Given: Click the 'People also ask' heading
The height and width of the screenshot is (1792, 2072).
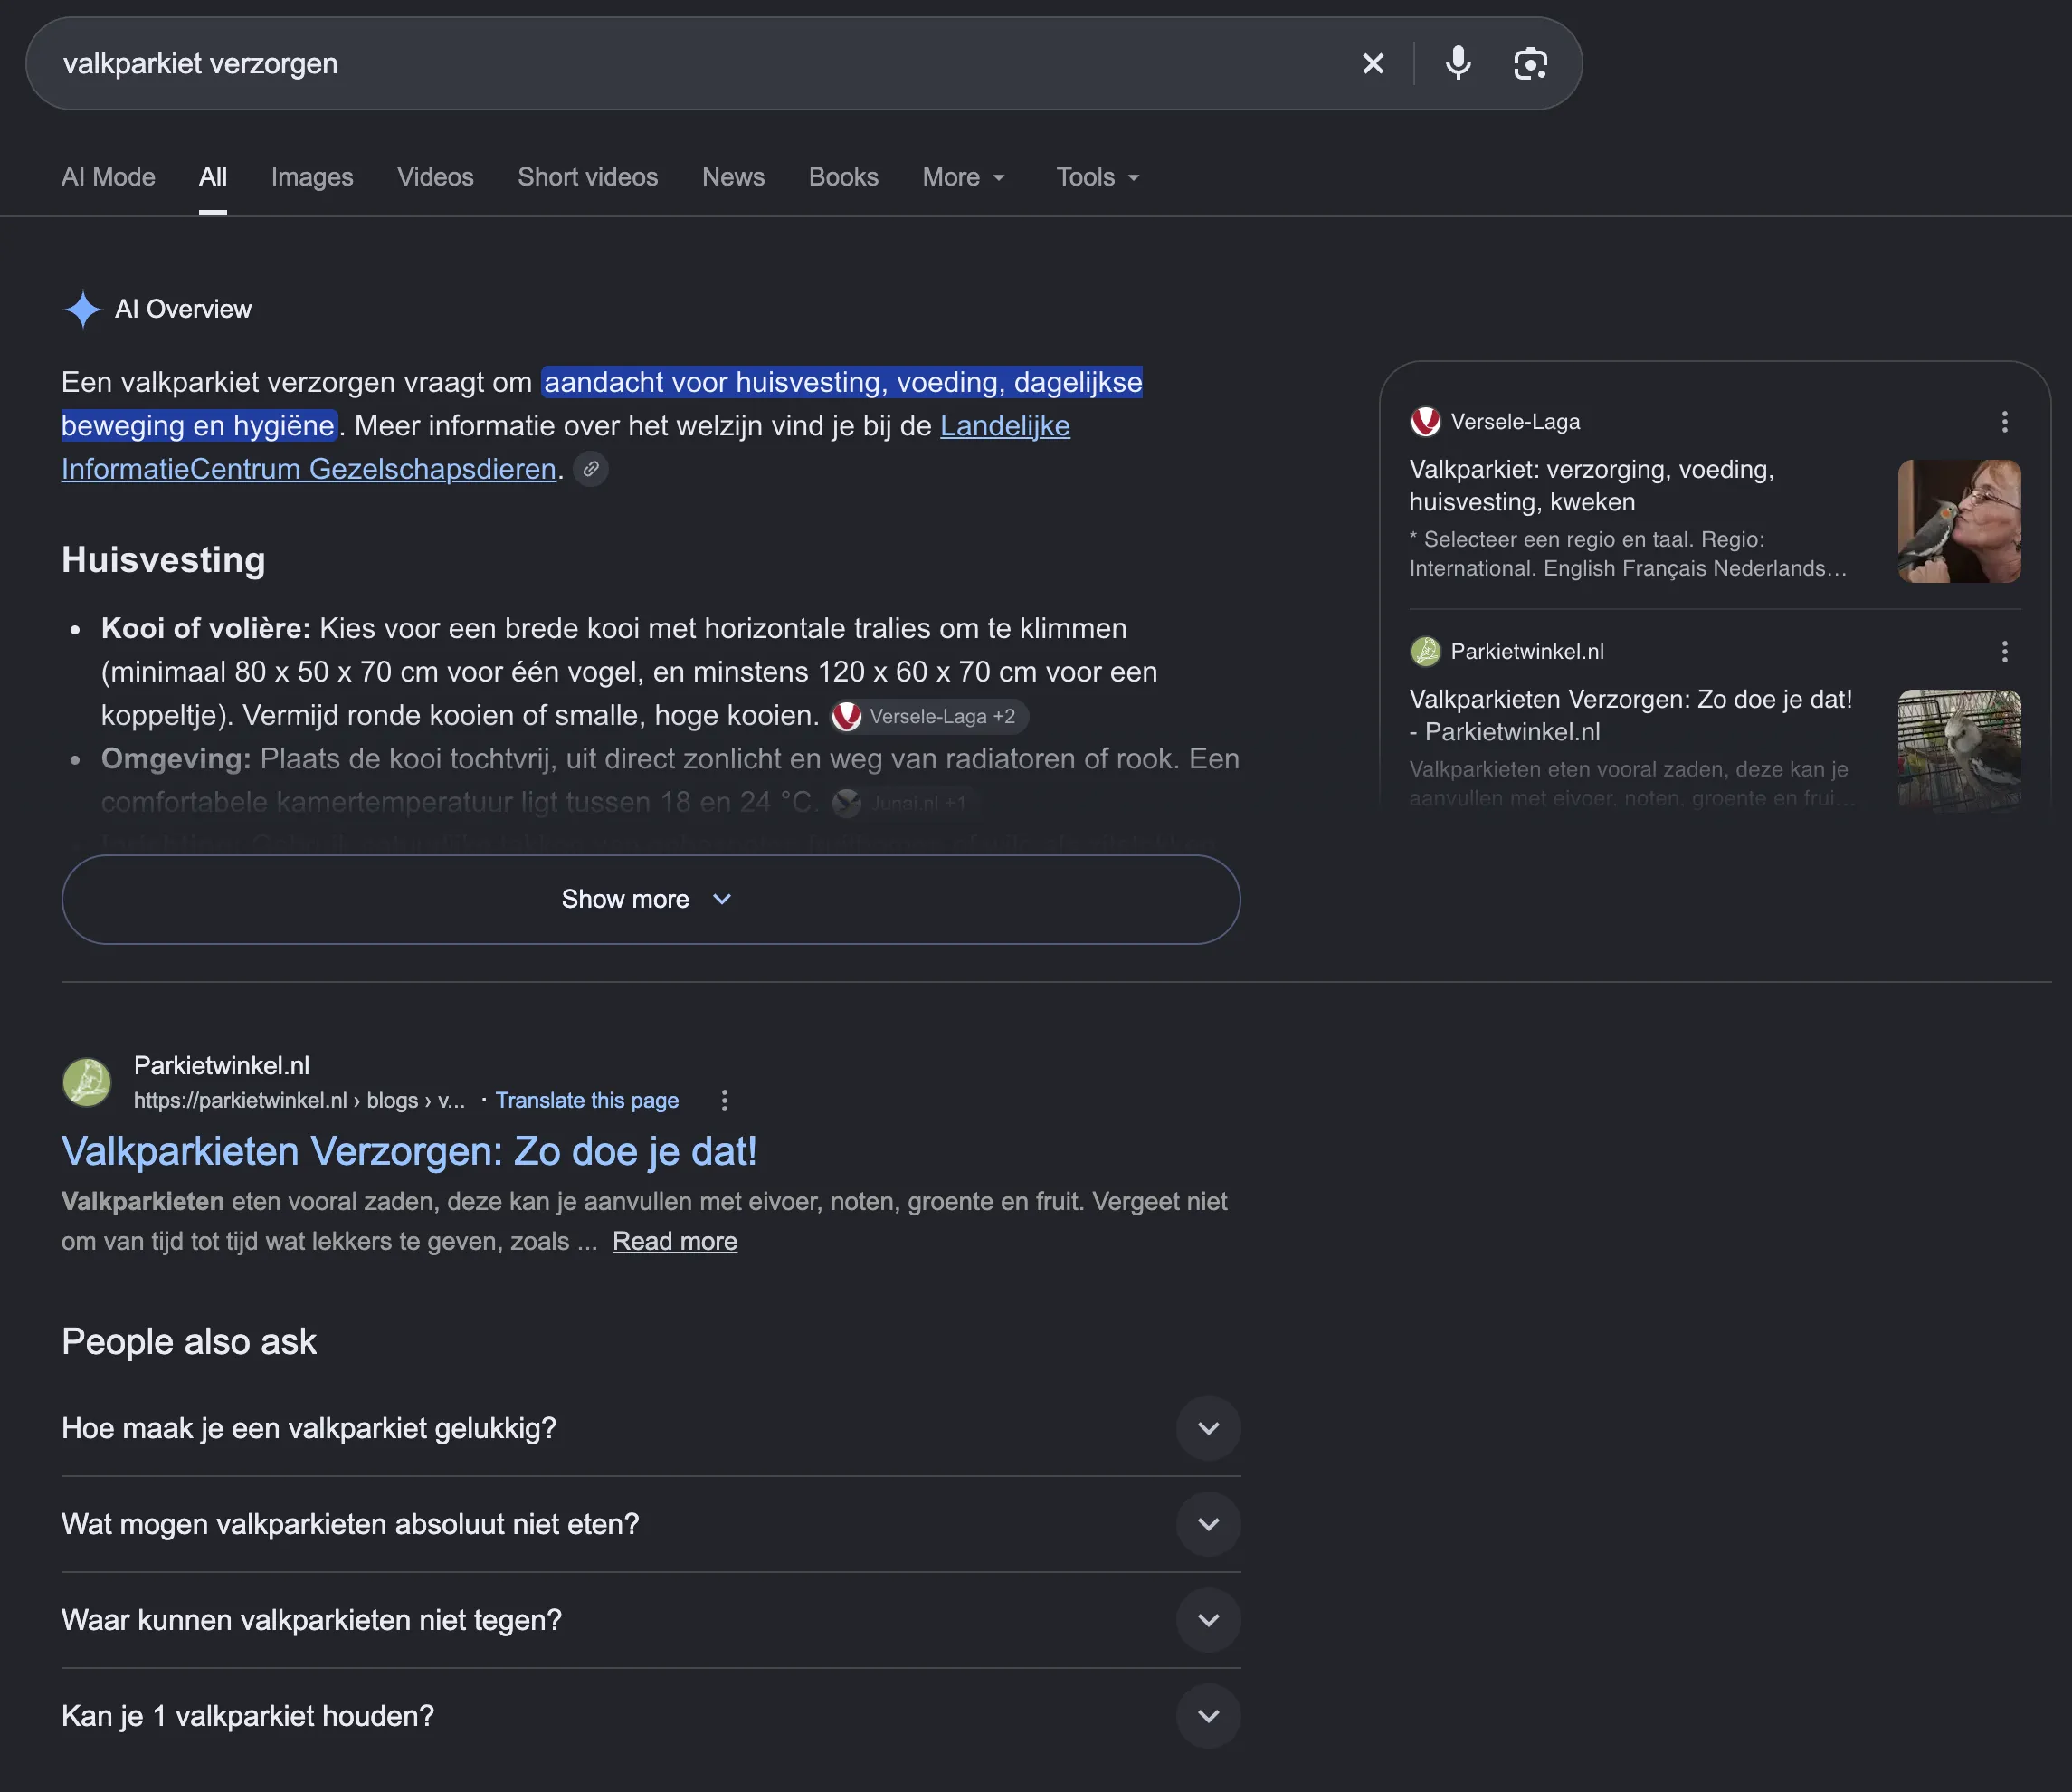Looking at the screenshot, I should coord(189,1342).
